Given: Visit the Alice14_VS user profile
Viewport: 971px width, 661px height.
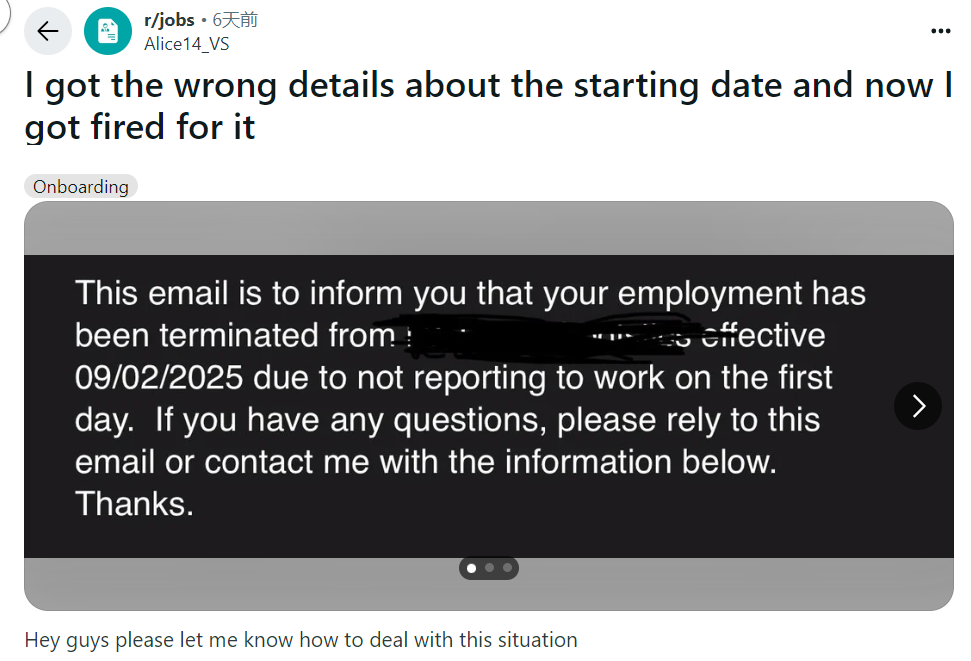Looking at the screenshot, I should click(187, 42).
